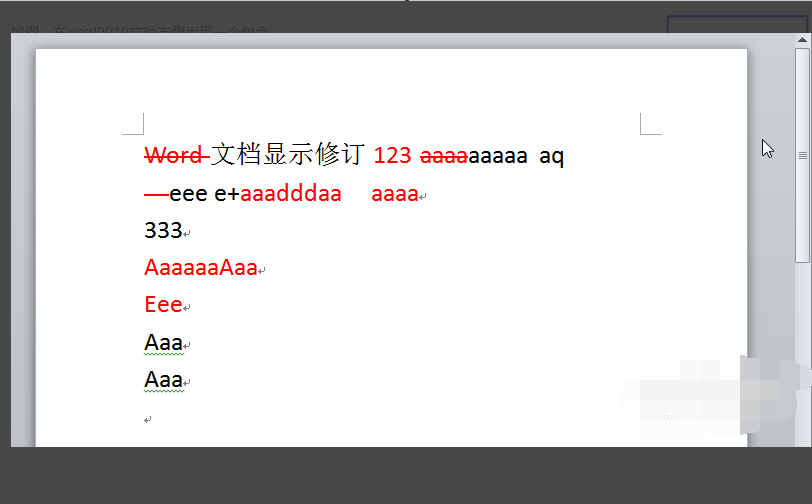Click the first "Aaa" line with green underline
The image size is (812, 504).
[x=164, y=343]
